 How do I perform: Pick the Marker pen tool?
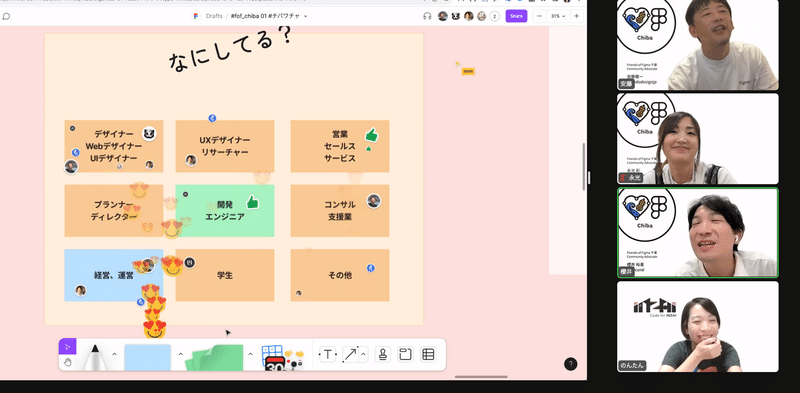[95, 357]
